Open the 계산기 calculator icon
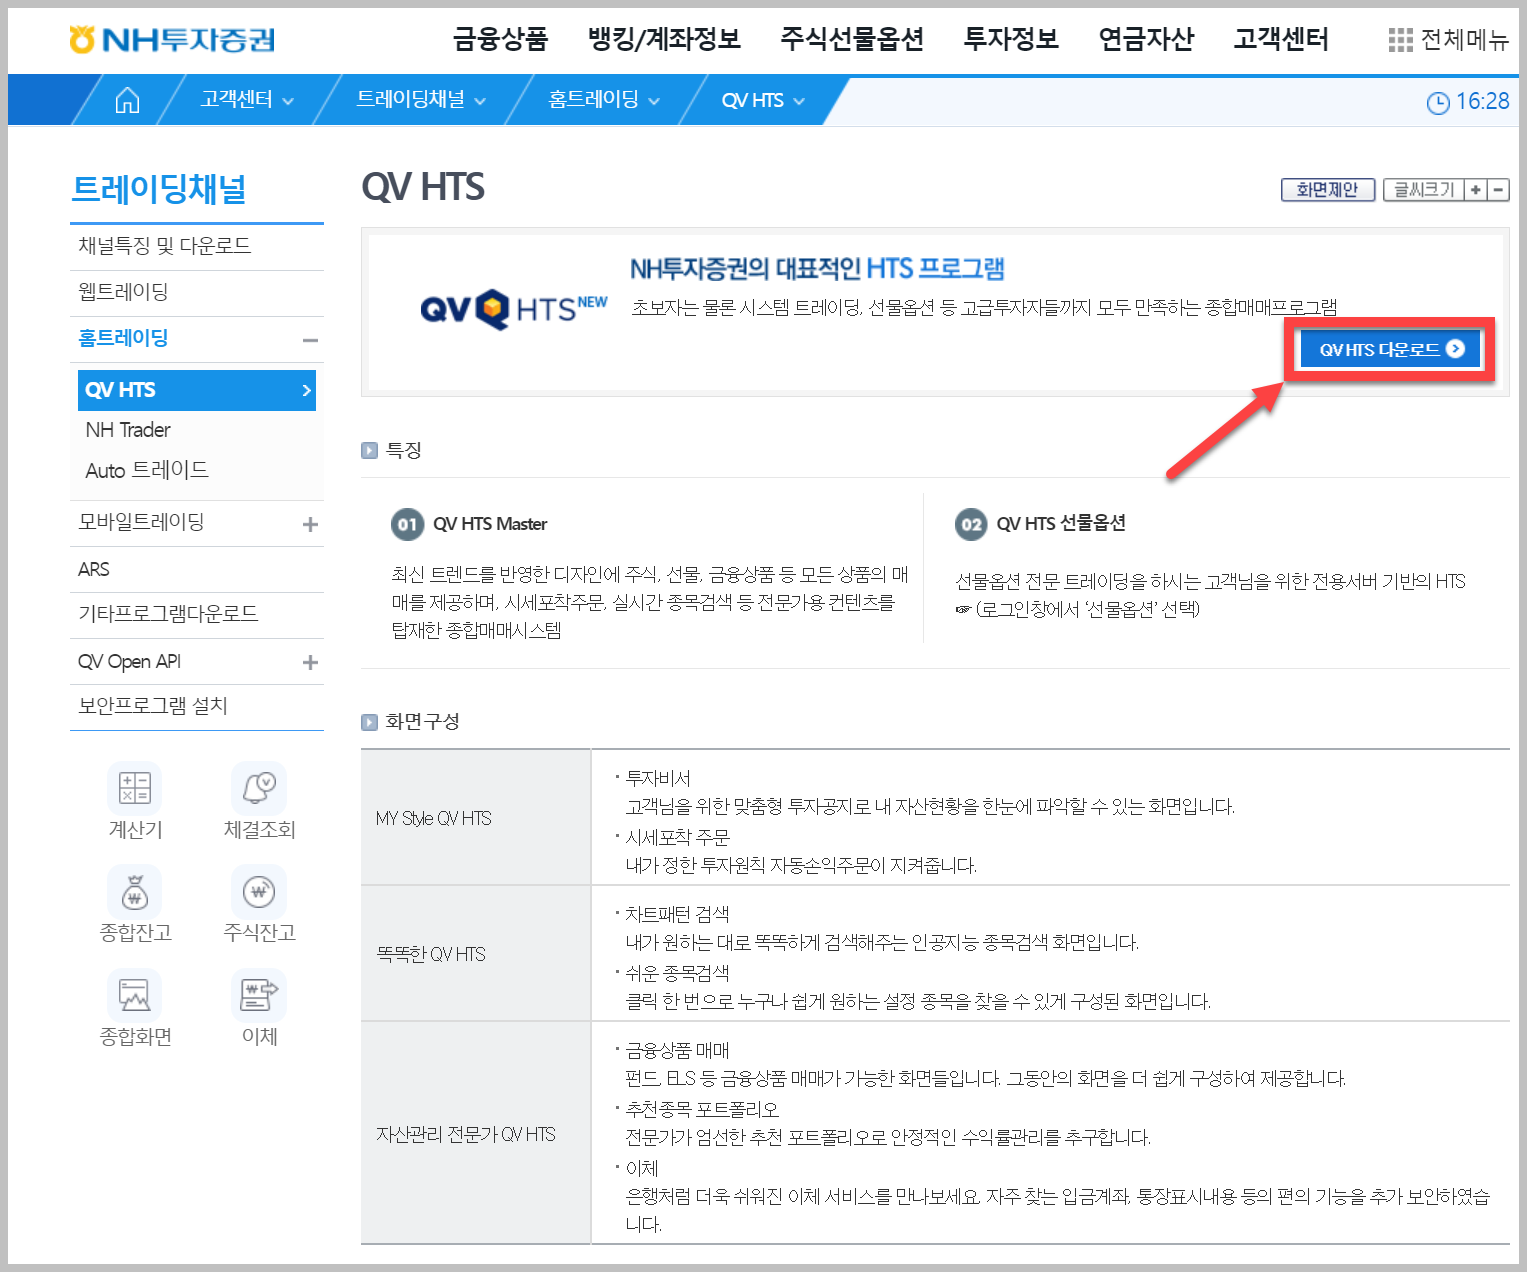The height and width of the screenshot is (1272, 1527). tap(135, 788)
